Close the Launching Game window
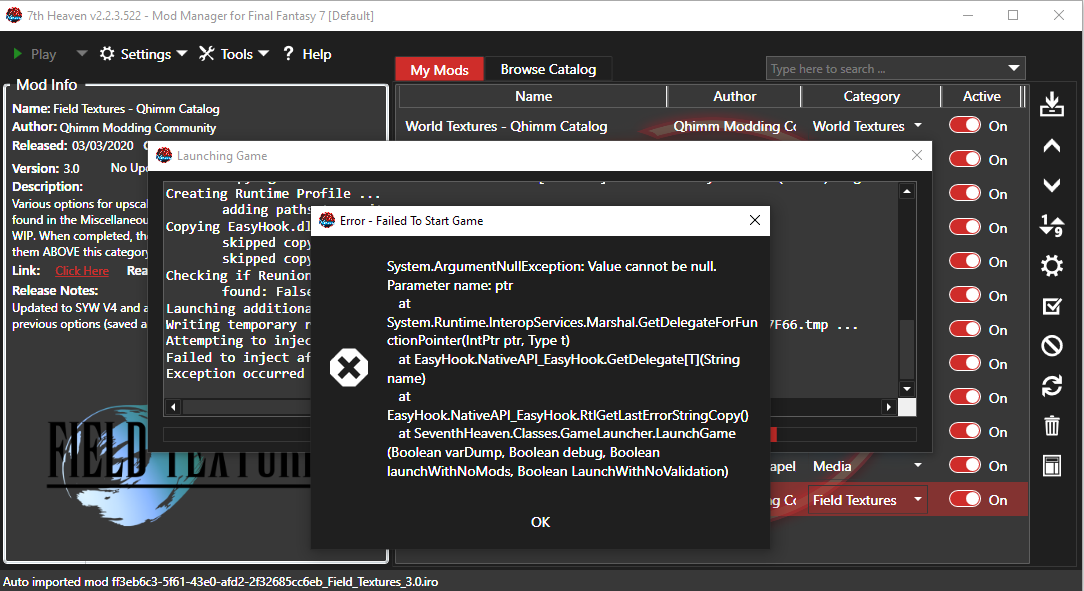Screen dimensions: 1084x591 [x=917, y=155]
